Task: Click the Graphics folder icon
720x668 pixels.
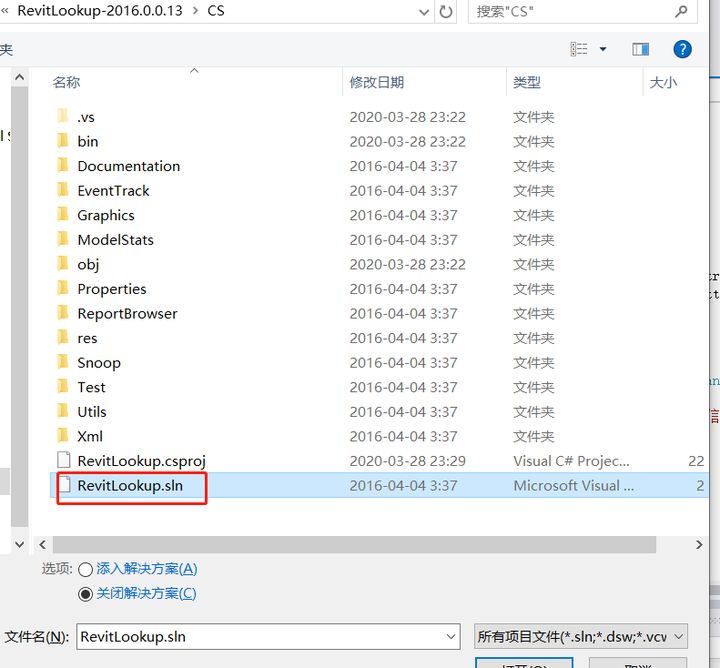Action: pyautogui.click(x=63, y=214)
